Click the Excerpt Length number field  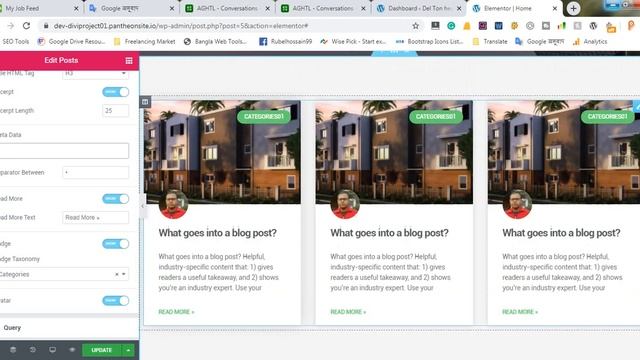116,111
